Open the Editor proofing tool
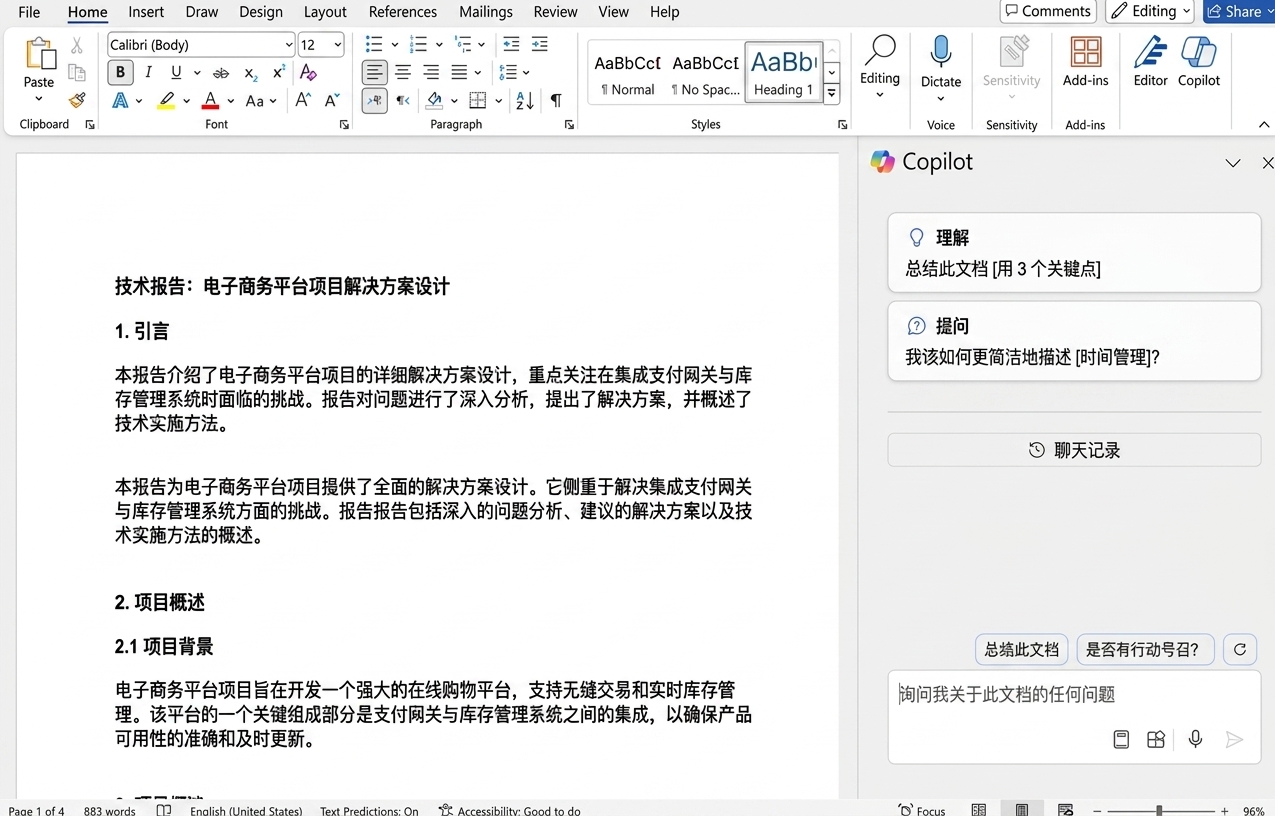 coord(1150,62)
